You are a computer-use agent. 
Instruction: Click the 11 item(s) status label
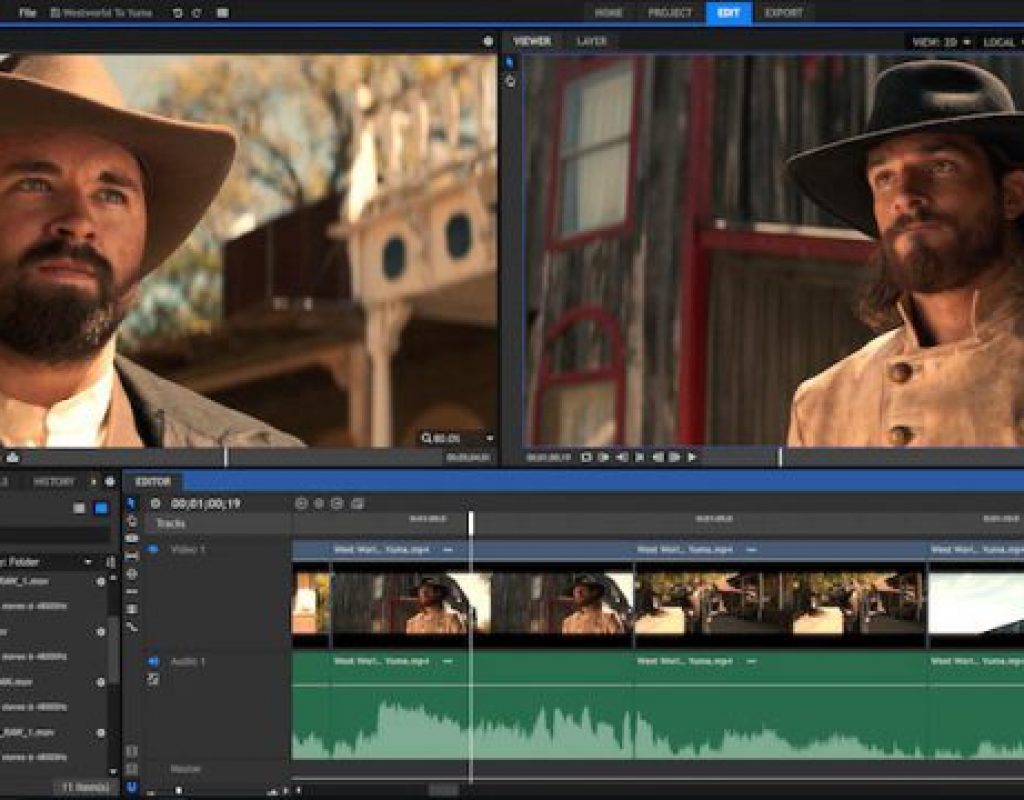coord(85,787)
